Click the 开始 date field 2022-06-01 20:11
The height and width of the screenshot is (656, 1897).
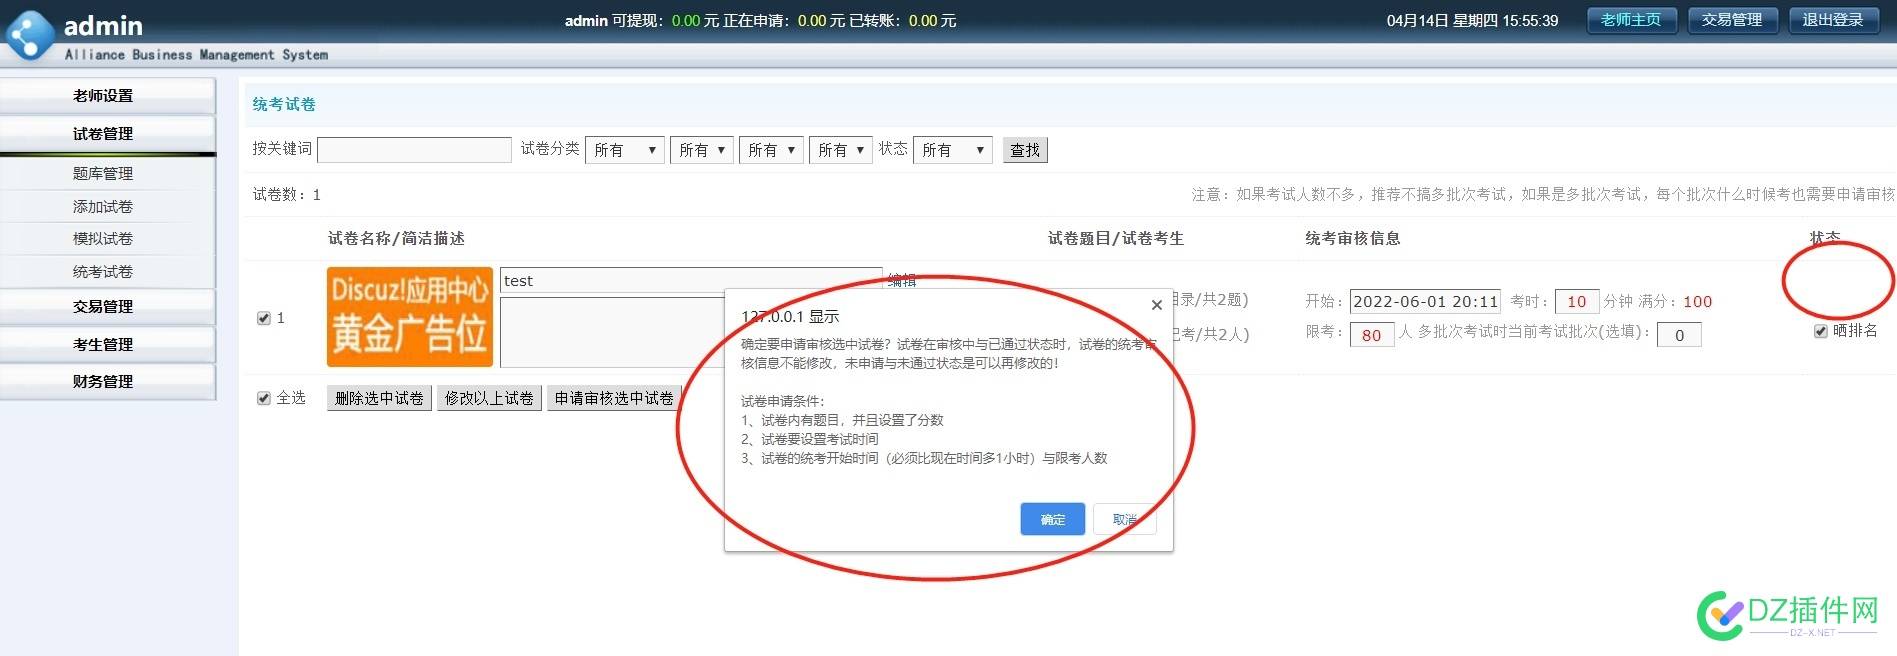click(x=1425, y=301)
